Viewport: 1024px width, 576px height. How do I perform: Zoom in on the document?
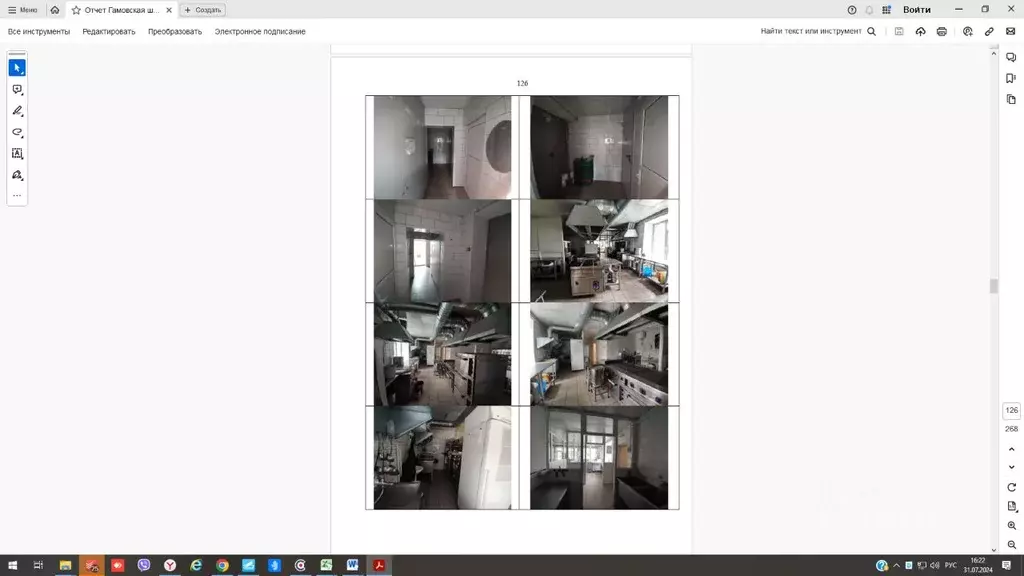click(1011, 526)
